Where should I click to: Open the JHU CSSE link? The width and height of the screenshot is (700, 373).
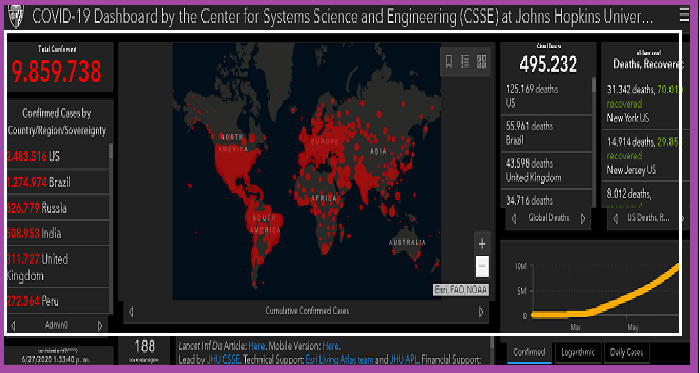(x=224, y=359)
